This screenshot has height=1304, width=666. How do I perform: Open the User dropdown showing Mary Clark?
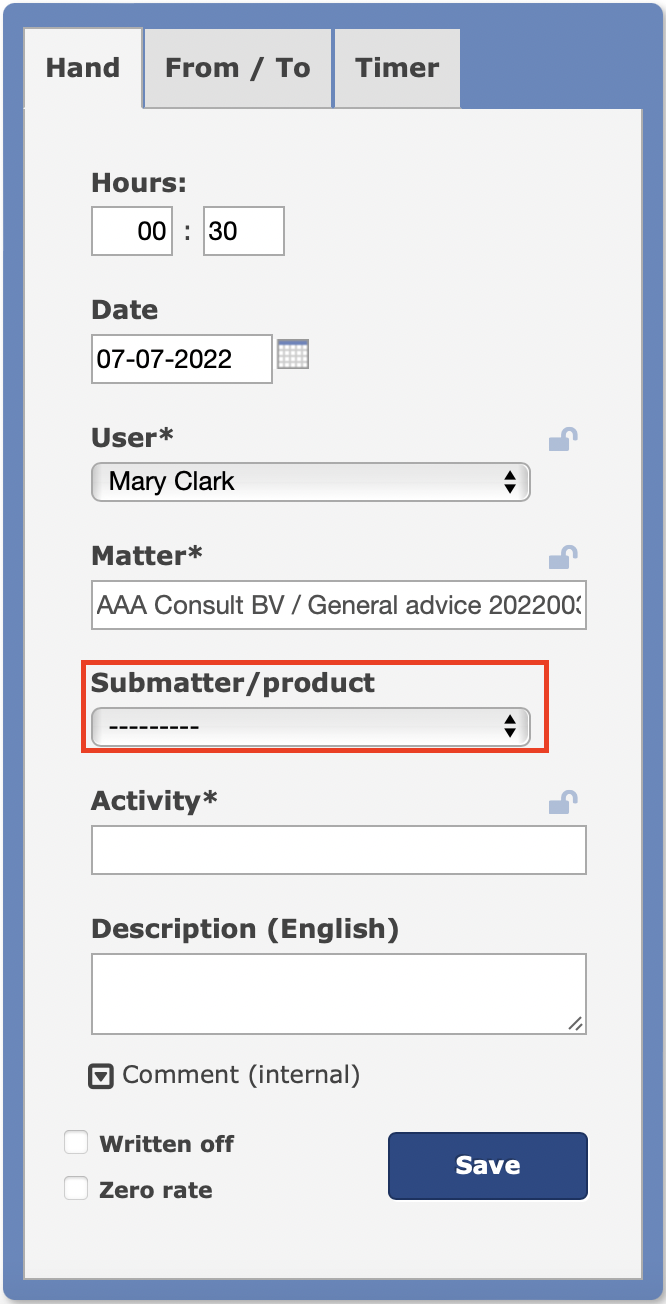point(310,481)
